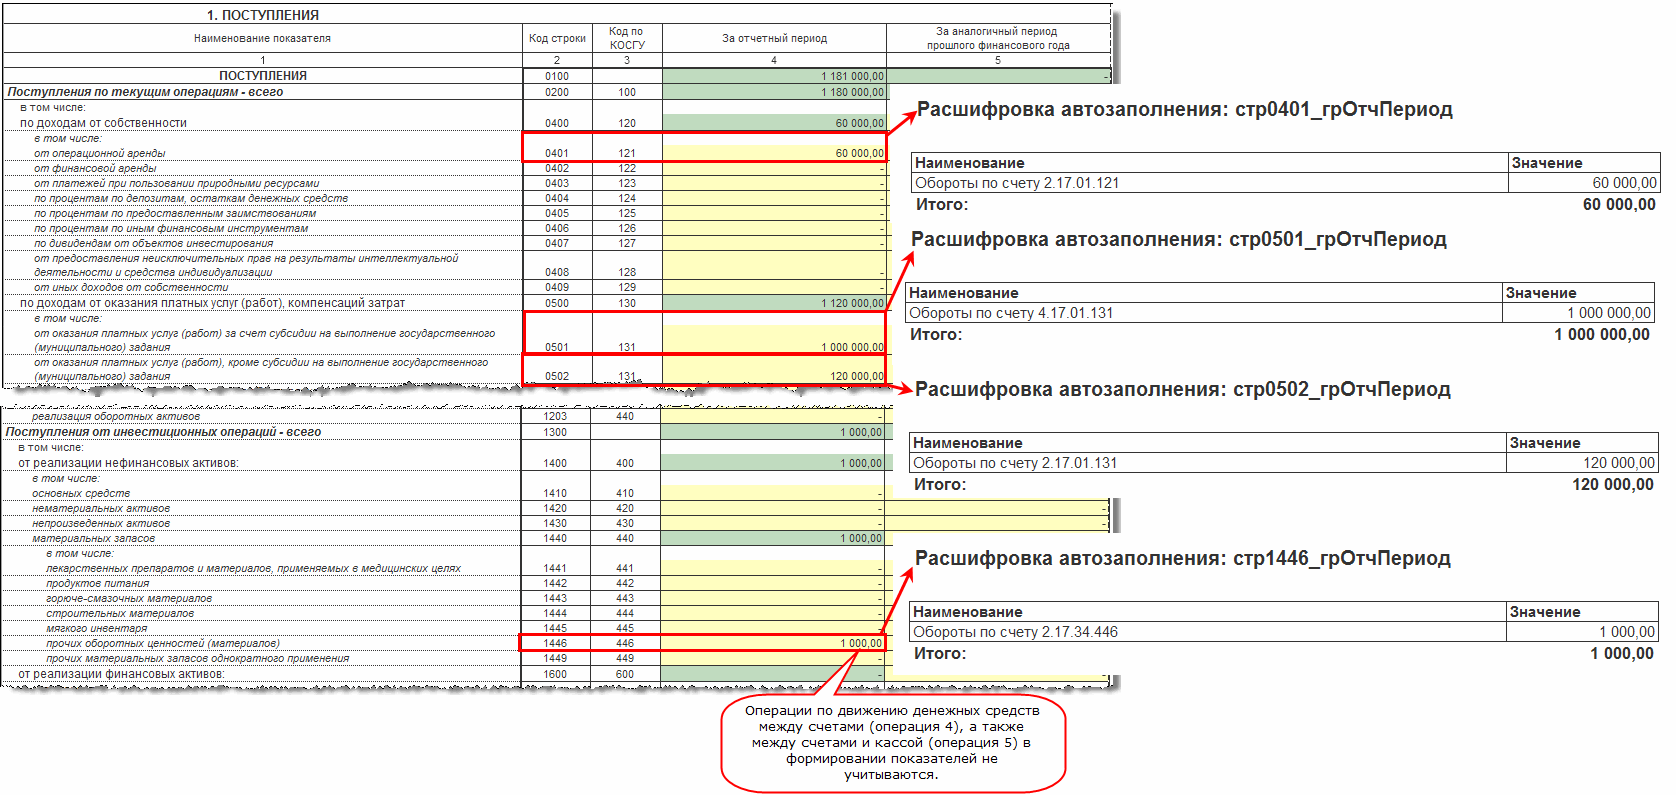Select the "от финансовой аренды" row label
1676x795 pixels.
pos(95,168)
